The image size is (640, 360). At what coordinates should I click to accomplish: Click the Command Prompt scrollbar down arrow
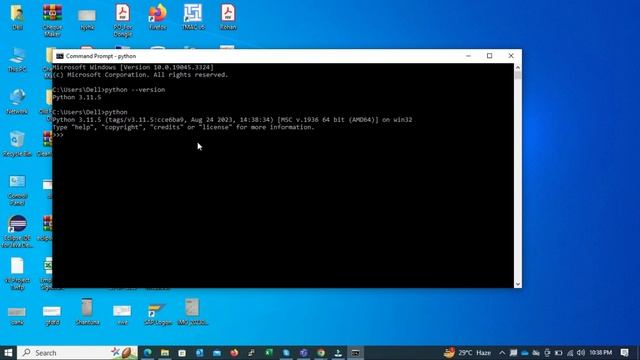pyautogui.click(x=518, y=284)
